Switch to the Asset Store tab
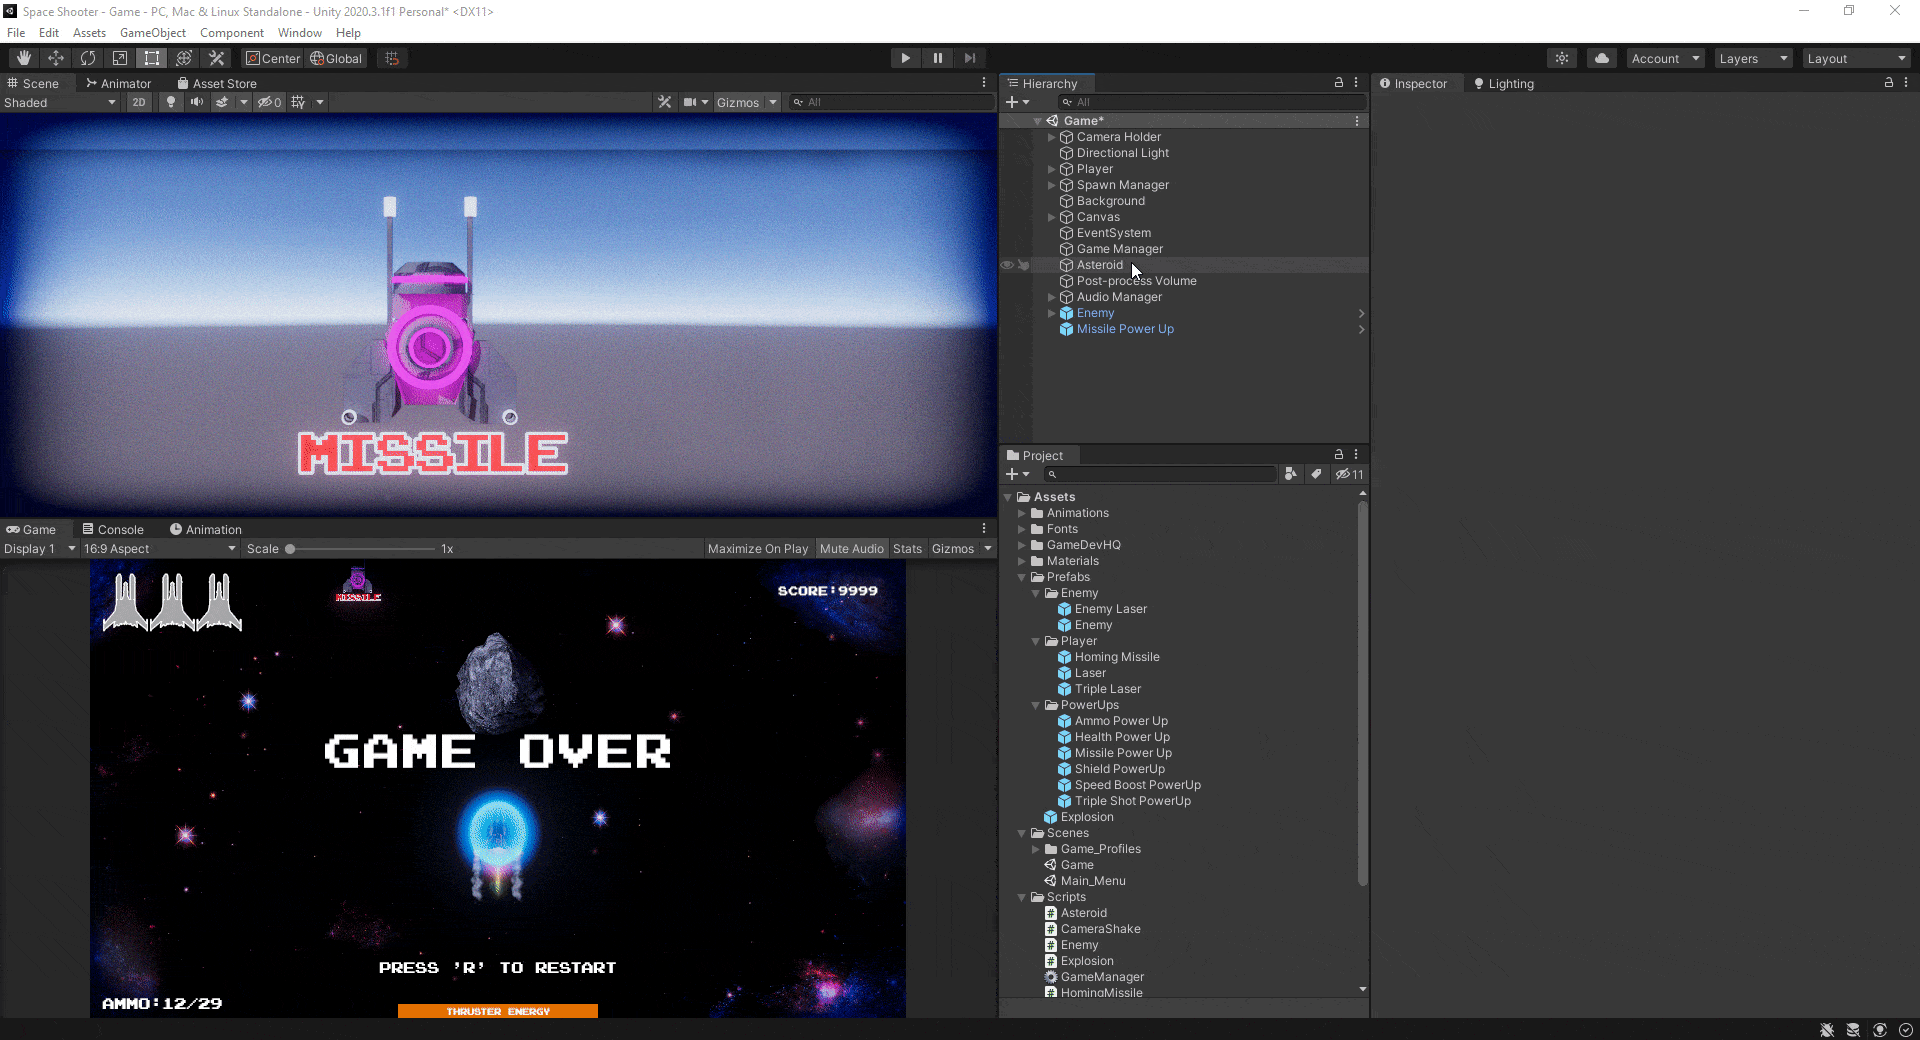Screen dimensions: 1920x1040 217,83
